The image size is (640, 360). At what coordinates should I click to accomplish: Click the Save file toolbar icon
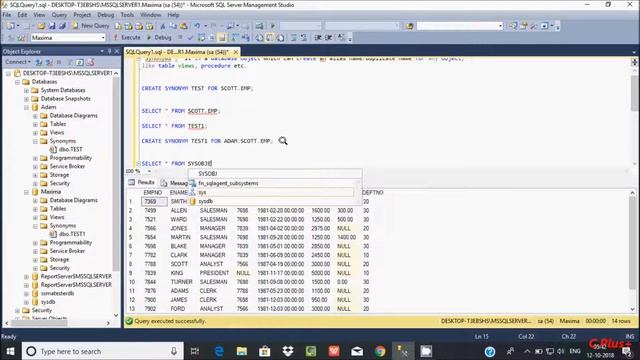click(x=52, y=26)
